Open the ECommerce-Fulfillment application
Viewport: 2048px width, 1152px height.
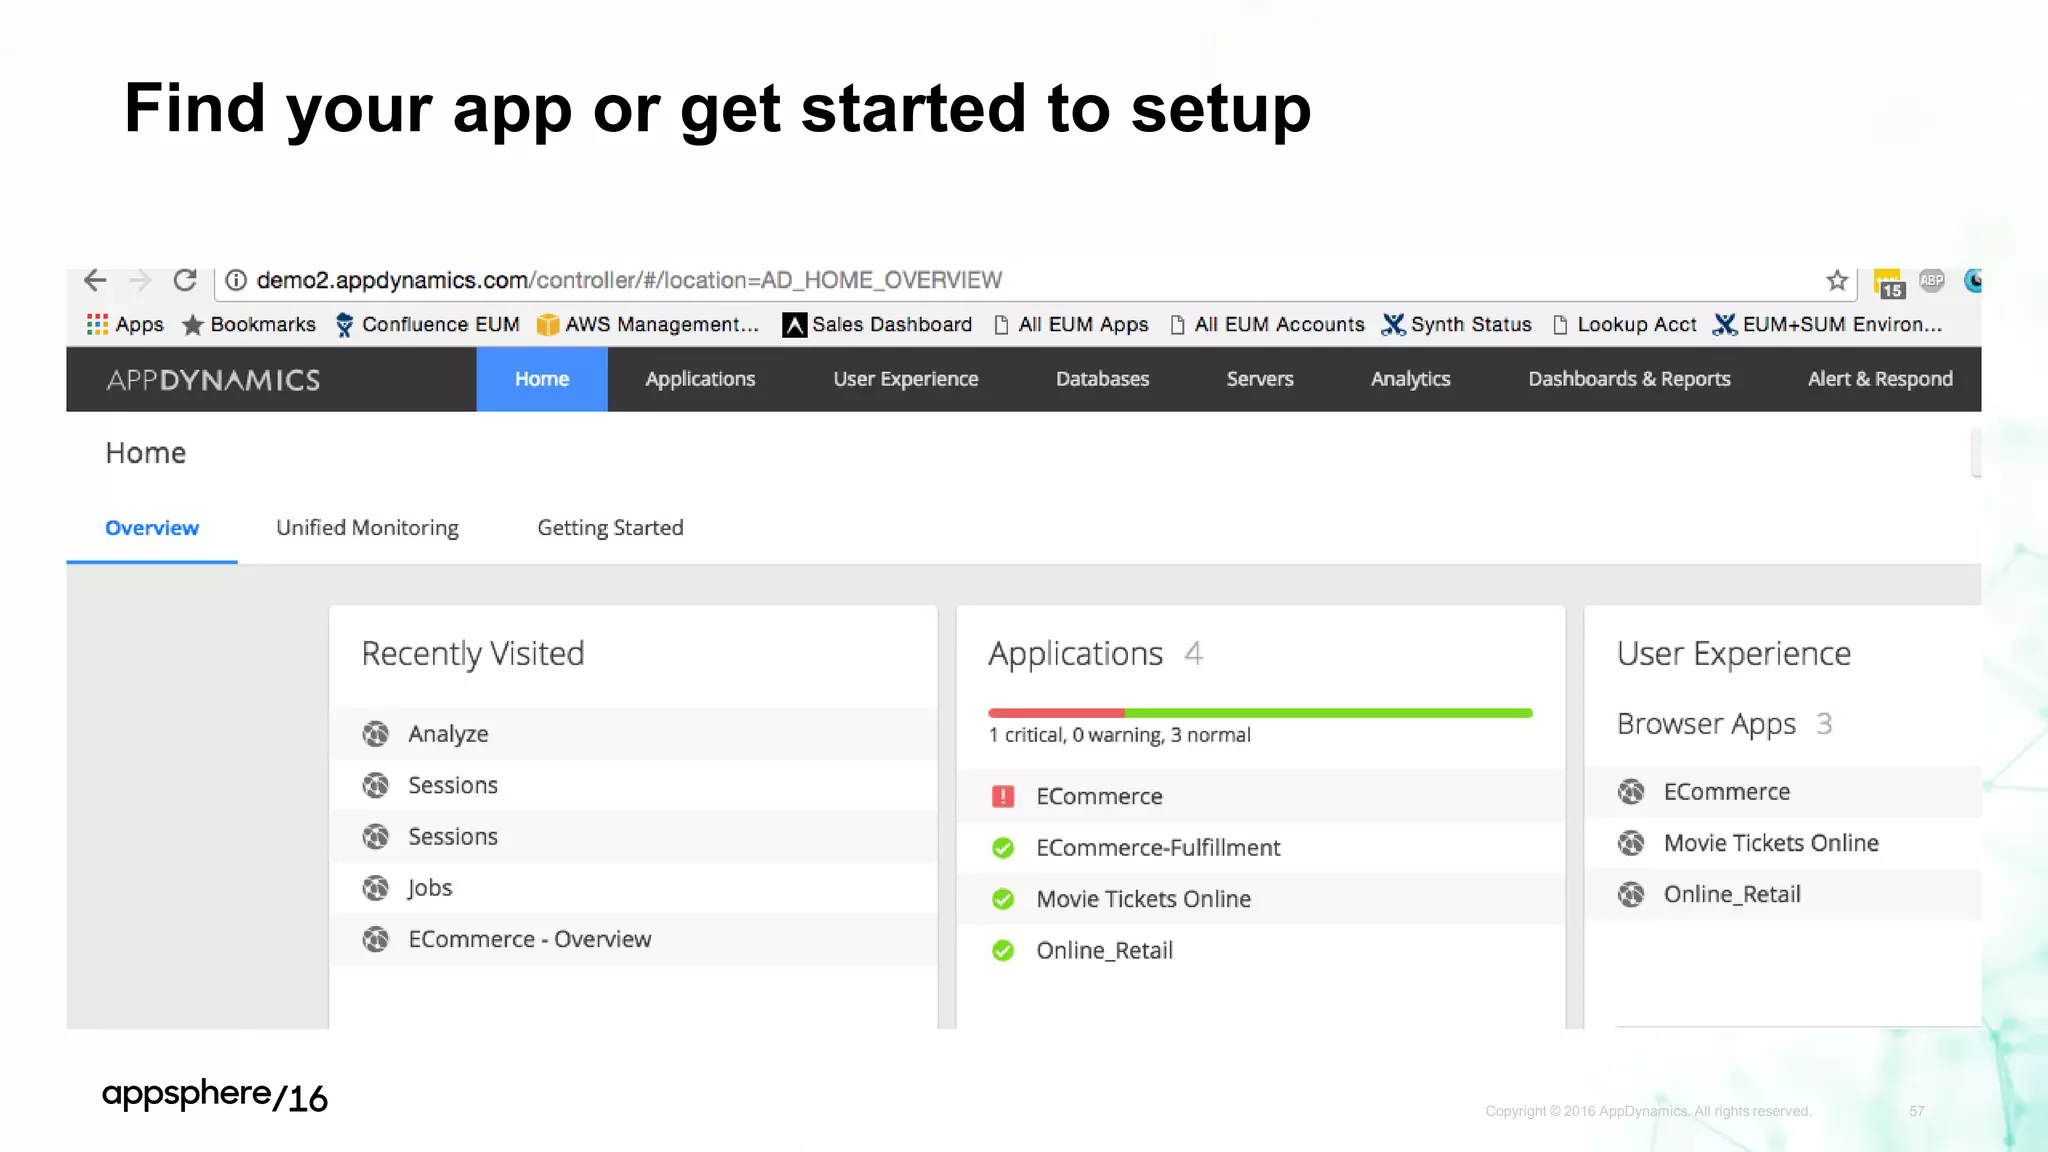[x=1260, y=848]
